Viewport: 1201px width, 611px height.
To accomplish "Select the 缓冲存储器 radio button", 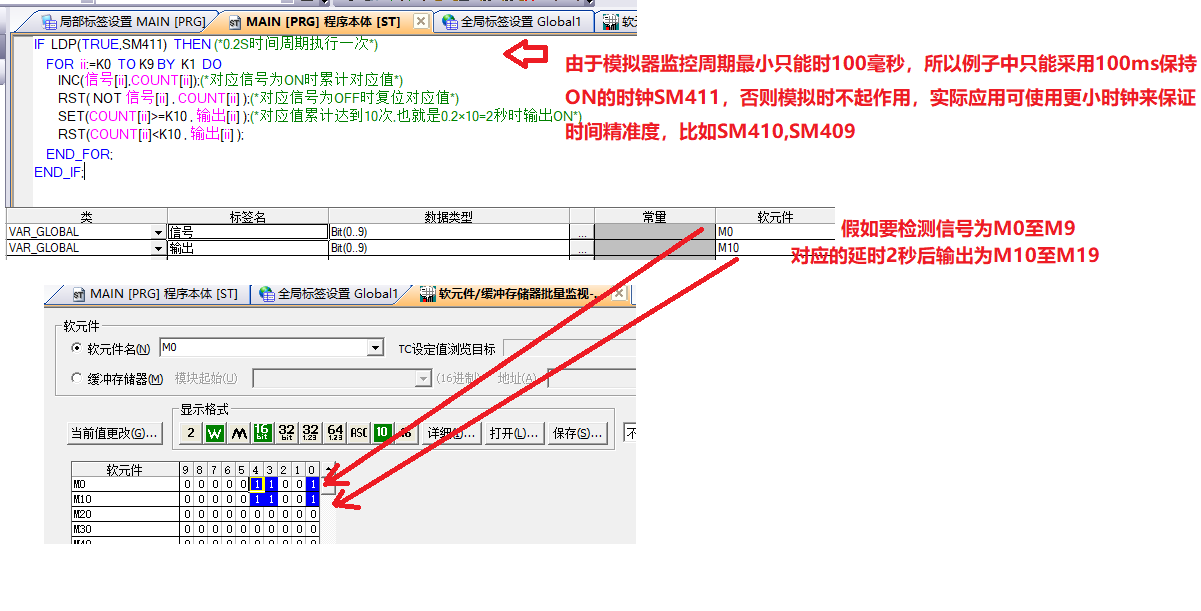I will 77,379.
